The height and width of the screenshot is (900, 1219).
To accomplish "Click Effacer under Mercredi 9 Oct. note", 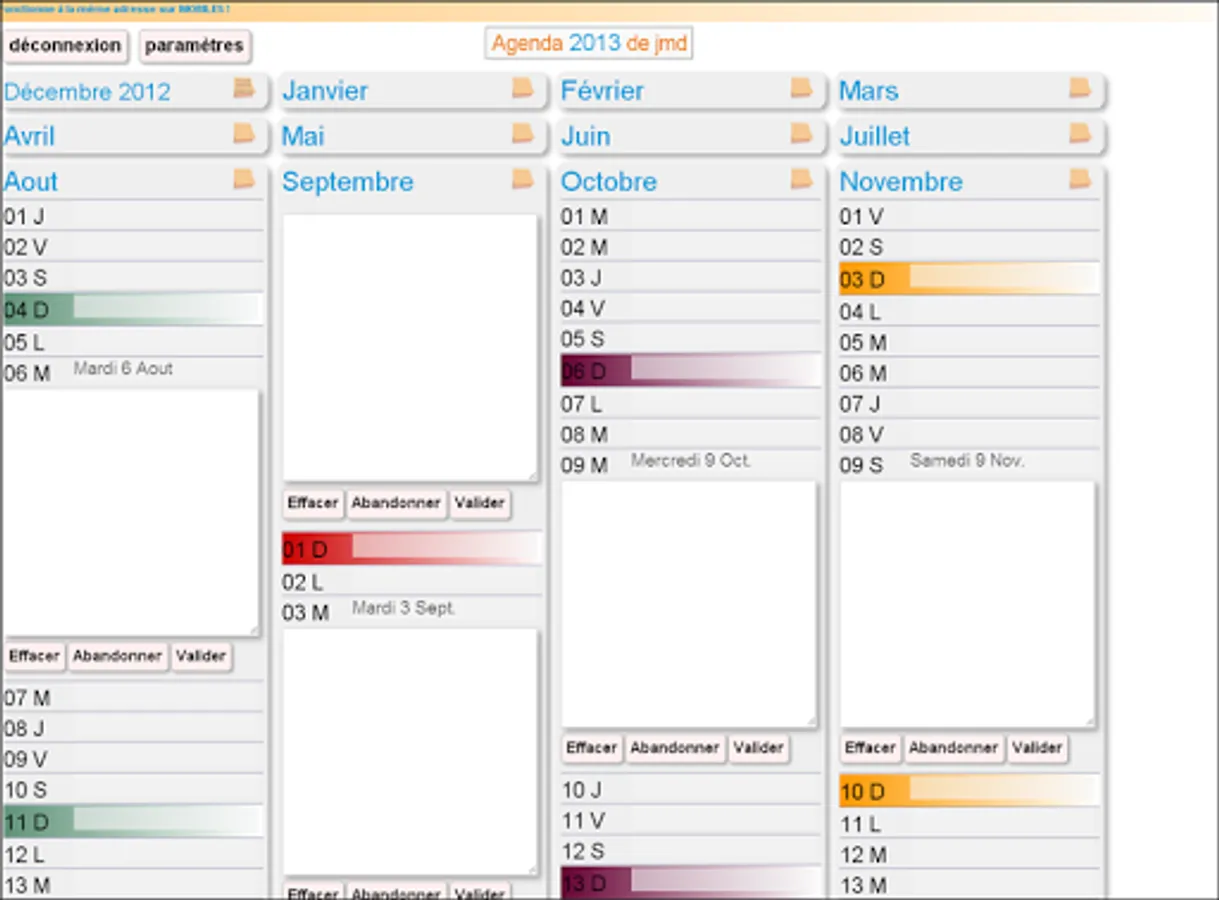I will pos(592,749).
